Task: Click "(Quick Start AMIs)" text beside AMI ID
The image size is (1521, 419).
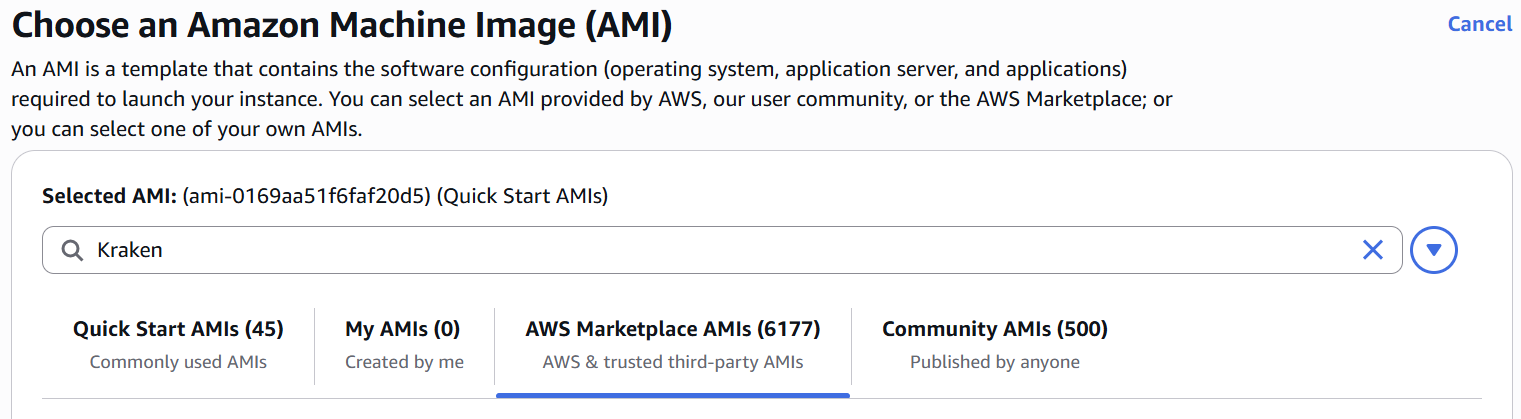Action: (524, 197)
